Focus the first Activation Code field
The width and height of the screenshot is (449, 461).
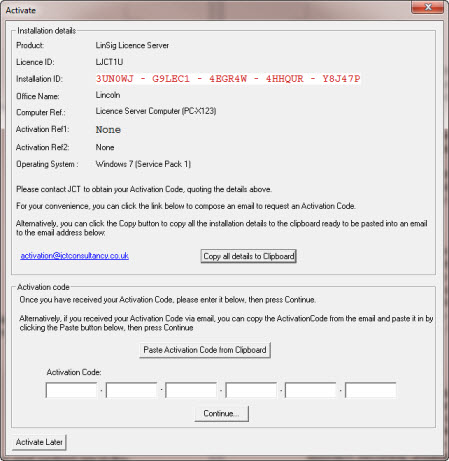pyautogui.click(x=71, y=390)
